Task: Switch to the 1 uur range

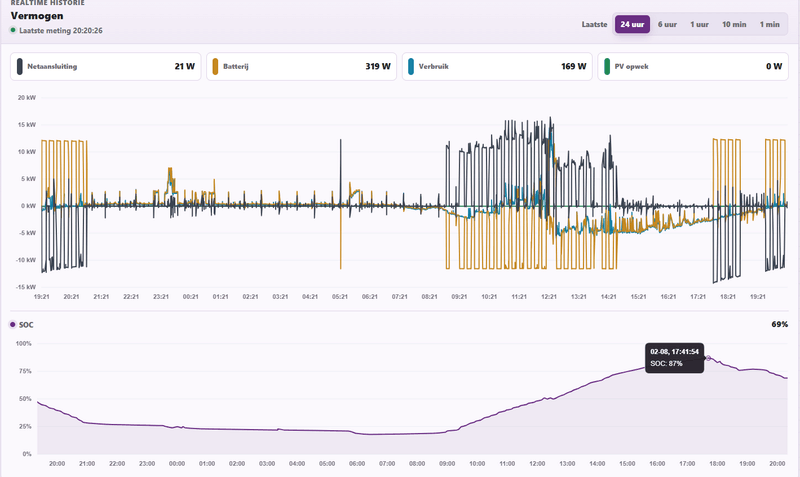Action: (x=699, y=24)
